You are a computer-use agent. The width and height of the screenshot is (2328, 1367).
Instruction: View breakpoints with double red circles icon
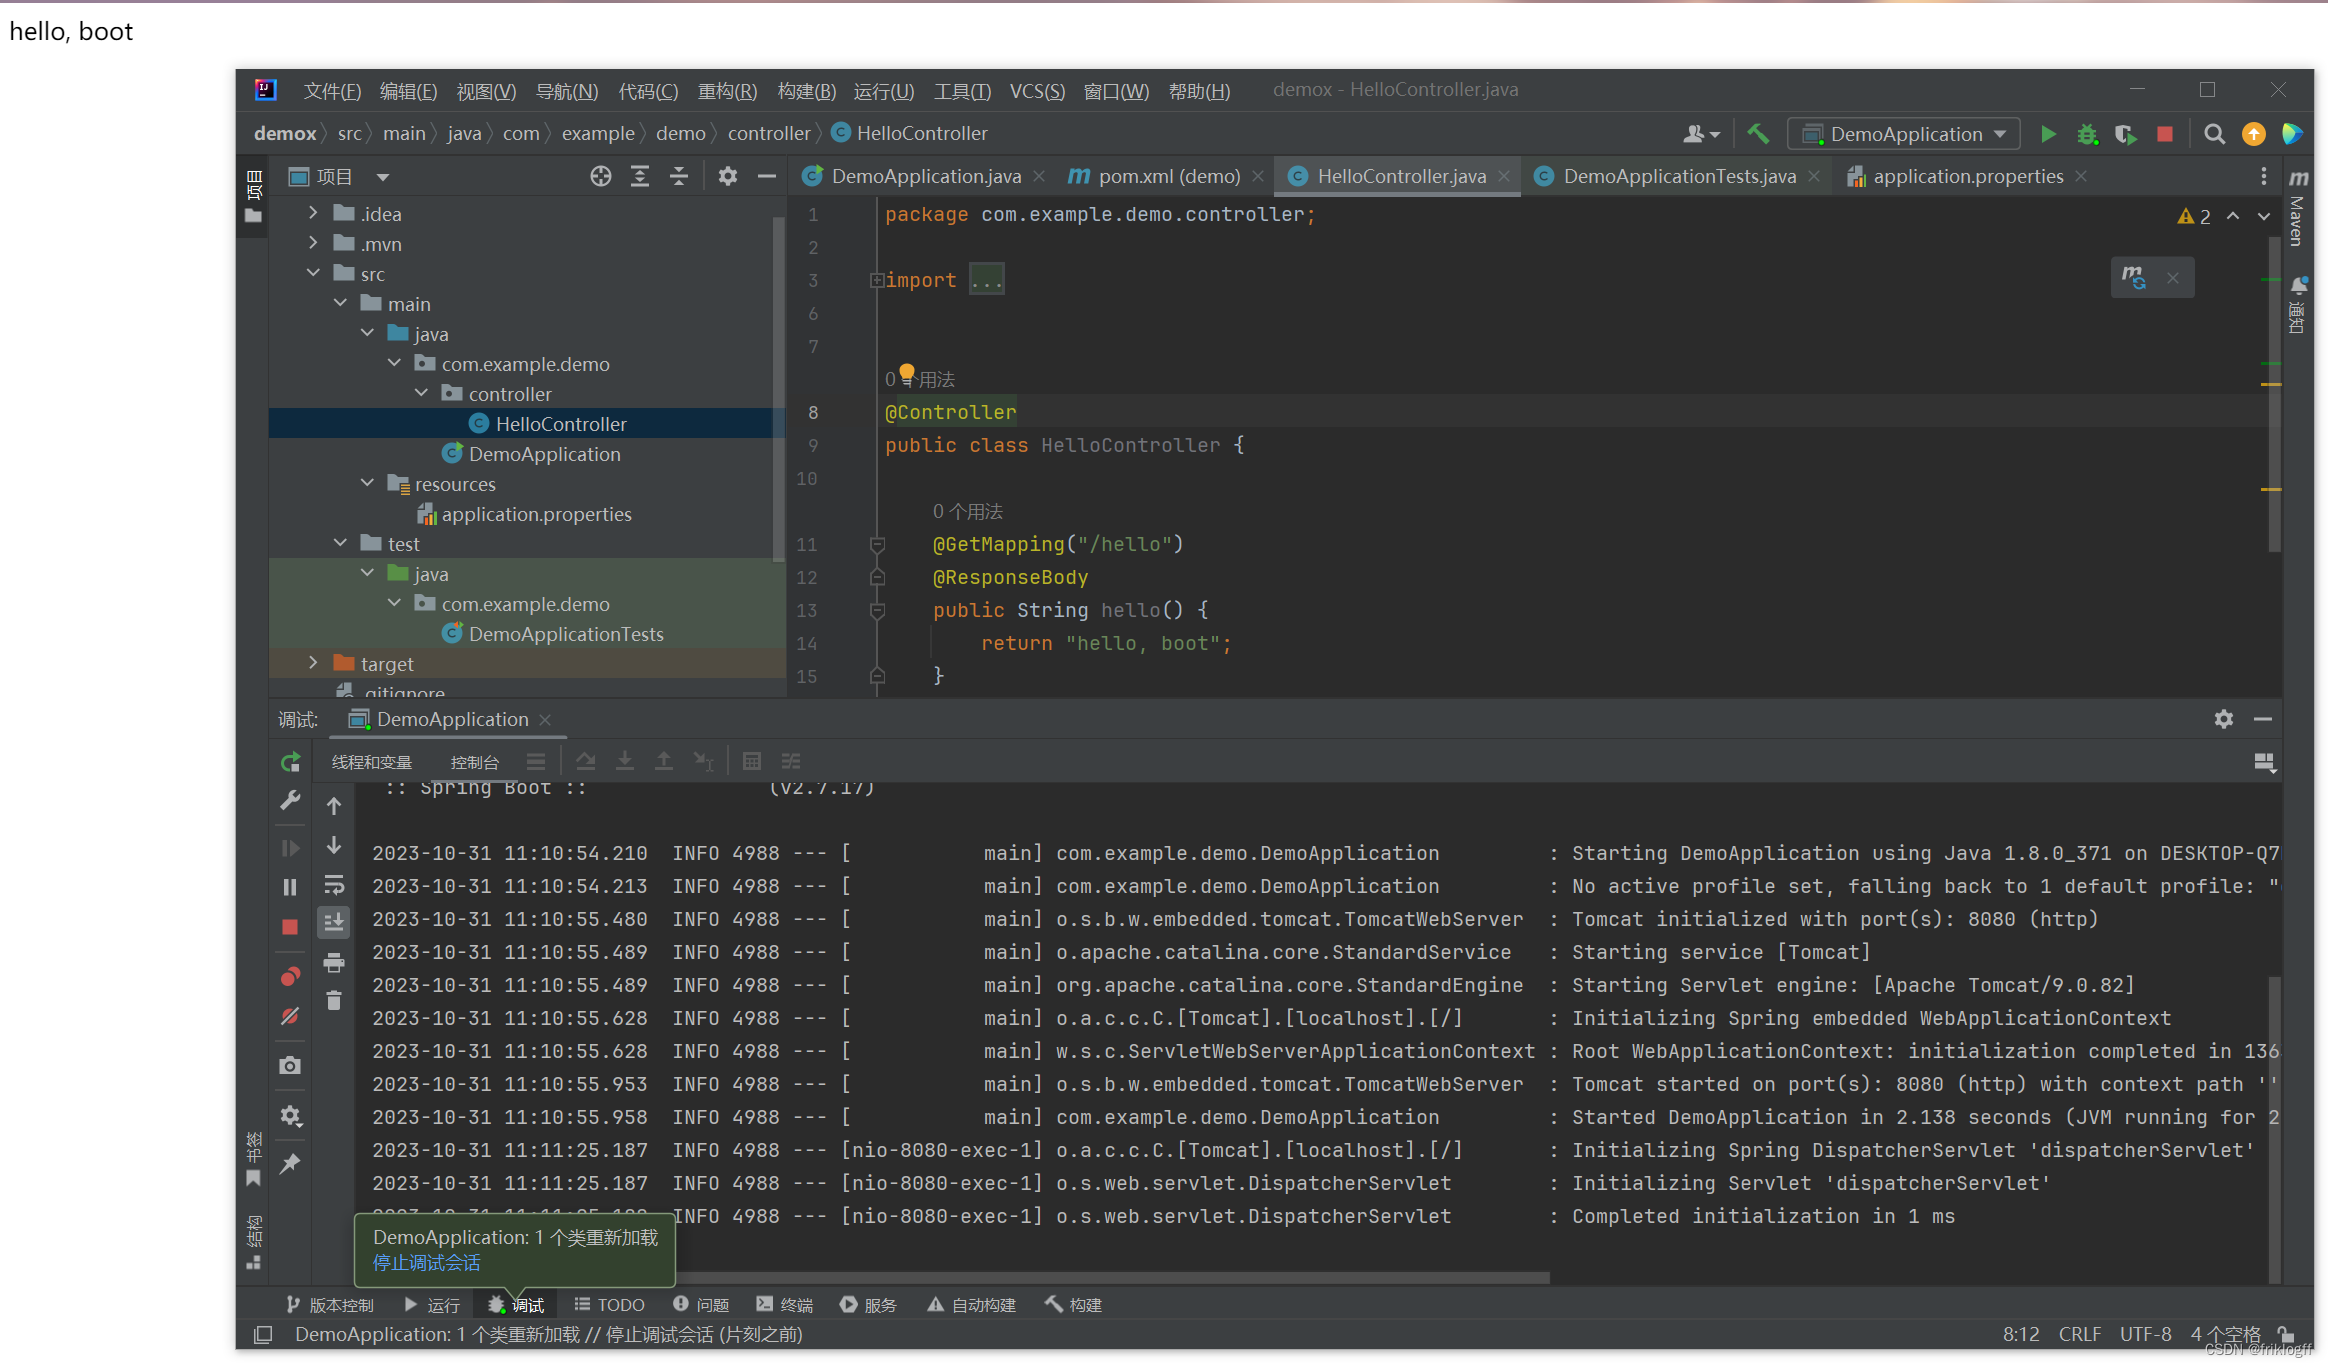coord(290,977)
